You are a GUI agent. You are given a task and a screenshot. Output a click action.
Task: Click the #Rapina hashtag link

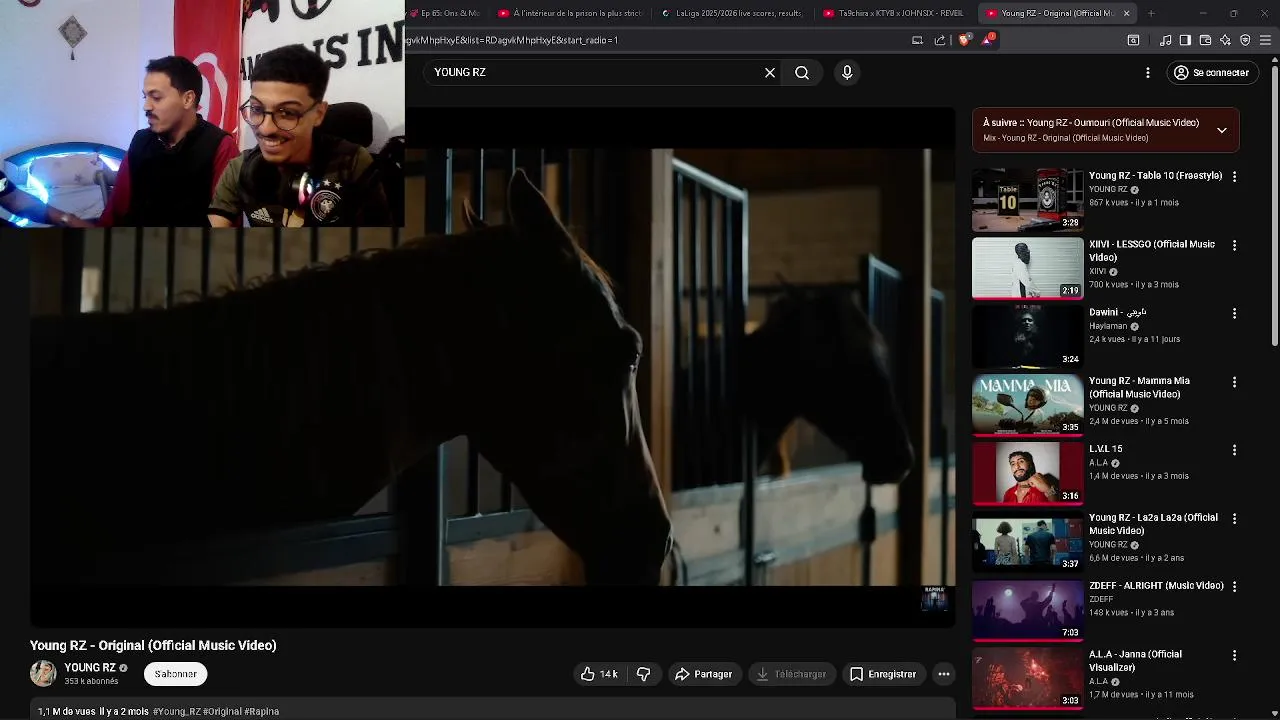coord(261,711)
